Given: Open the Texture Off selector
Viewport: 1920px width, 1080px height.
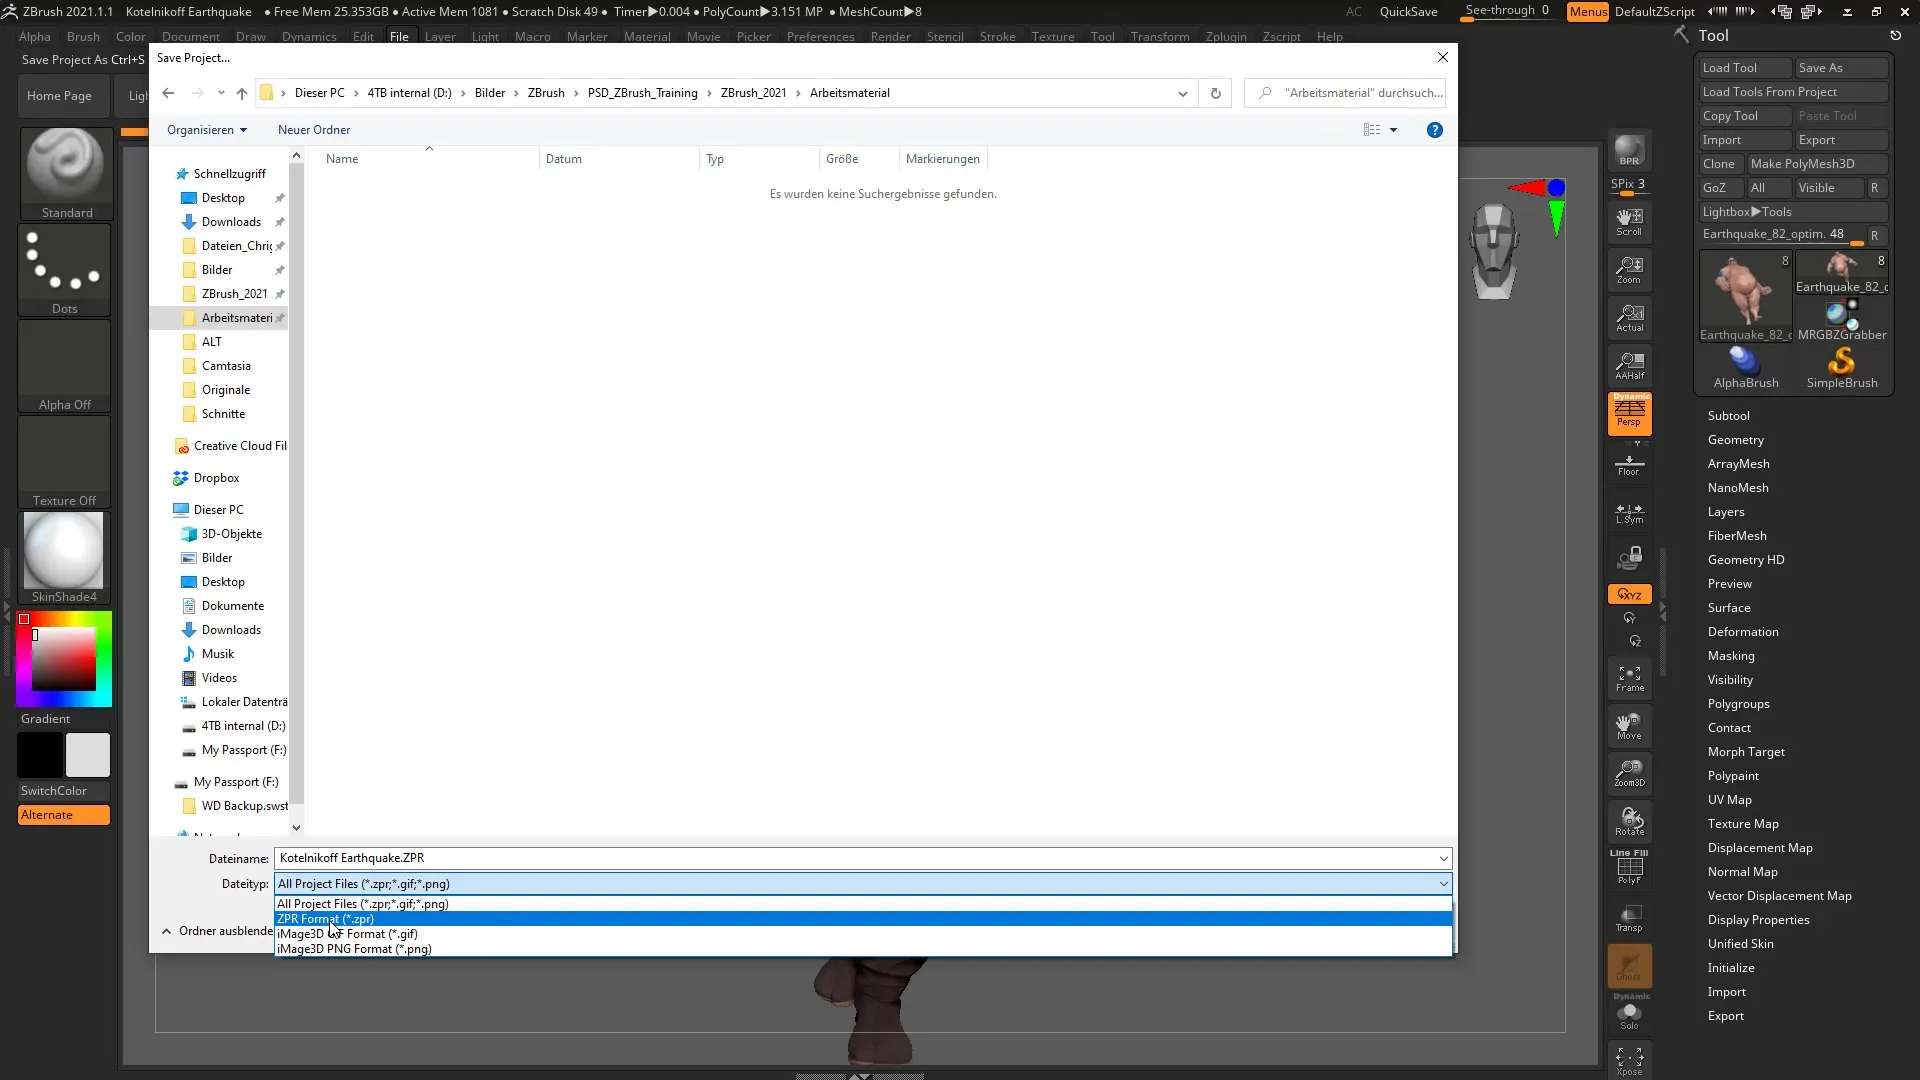Looking at the screenshot, I should pyautogui.click(x=64, y=462).
